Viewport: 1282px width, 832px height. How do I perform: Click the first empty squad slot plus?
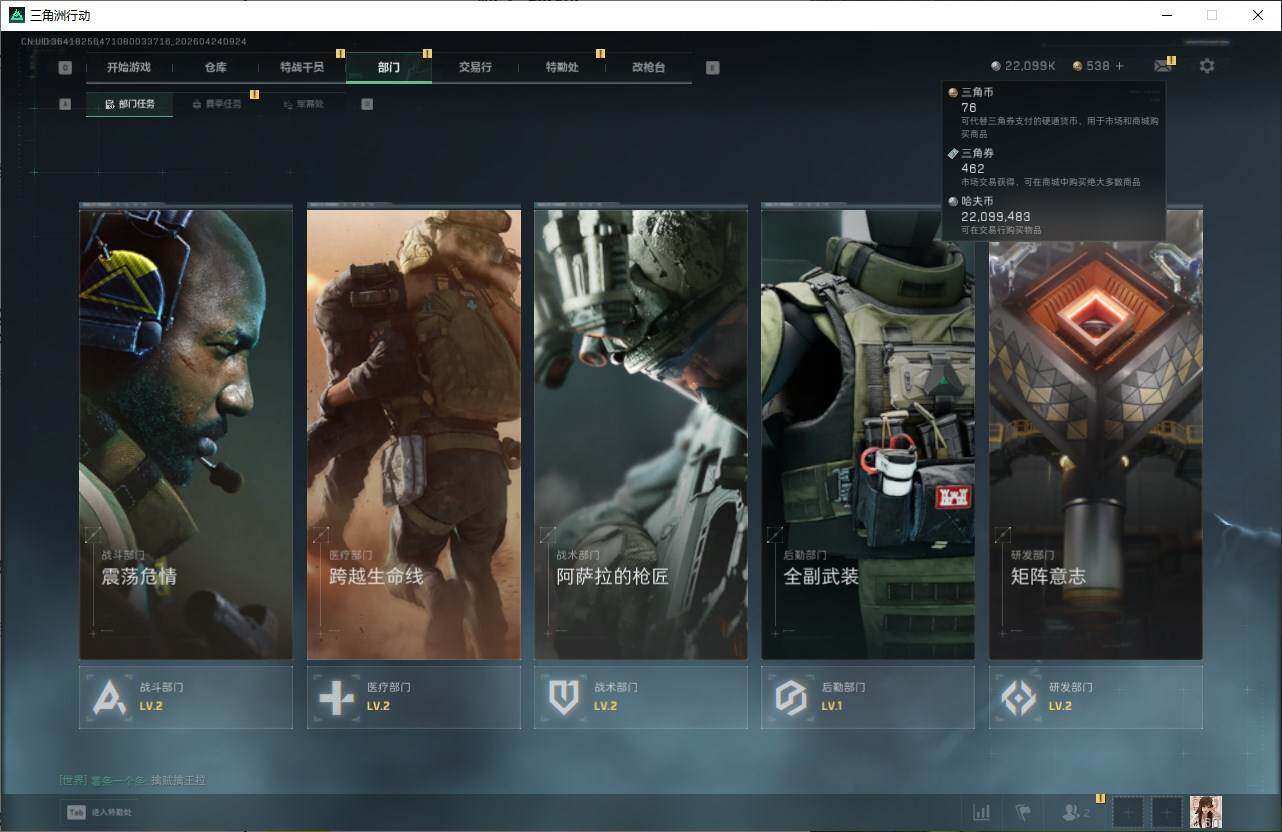(1127, 812)
